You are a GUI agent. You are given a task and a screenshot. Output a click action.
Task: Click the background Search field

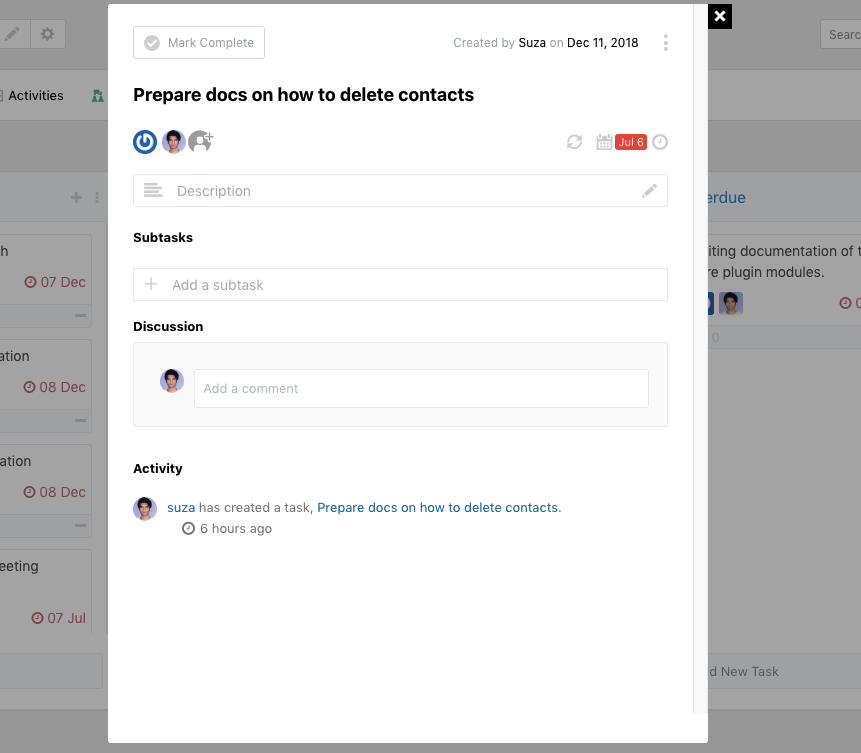(841, 35)
